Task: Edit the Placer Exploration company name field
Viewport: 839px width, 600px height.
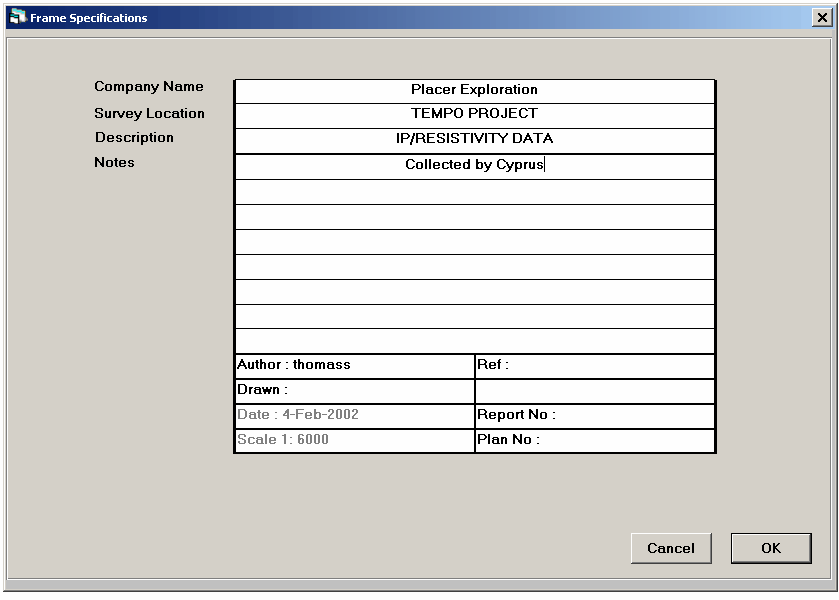Action: point(475,91)
